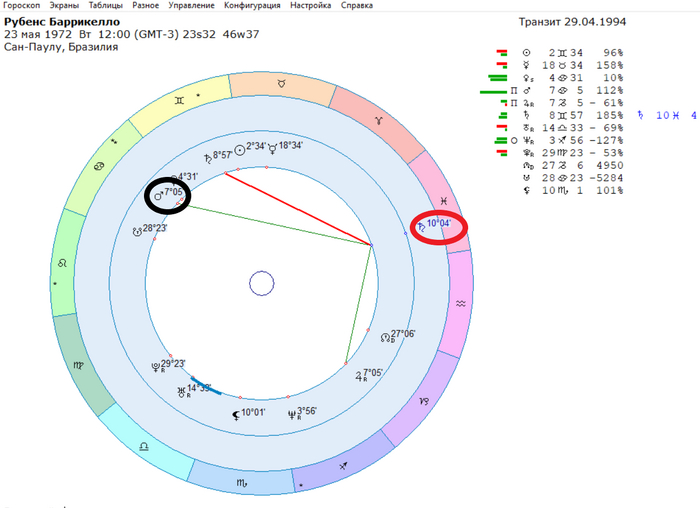The height and width of the screenshot is (508, 700).
Task: Click the Aries sign segment
Action: coord(379,120)
